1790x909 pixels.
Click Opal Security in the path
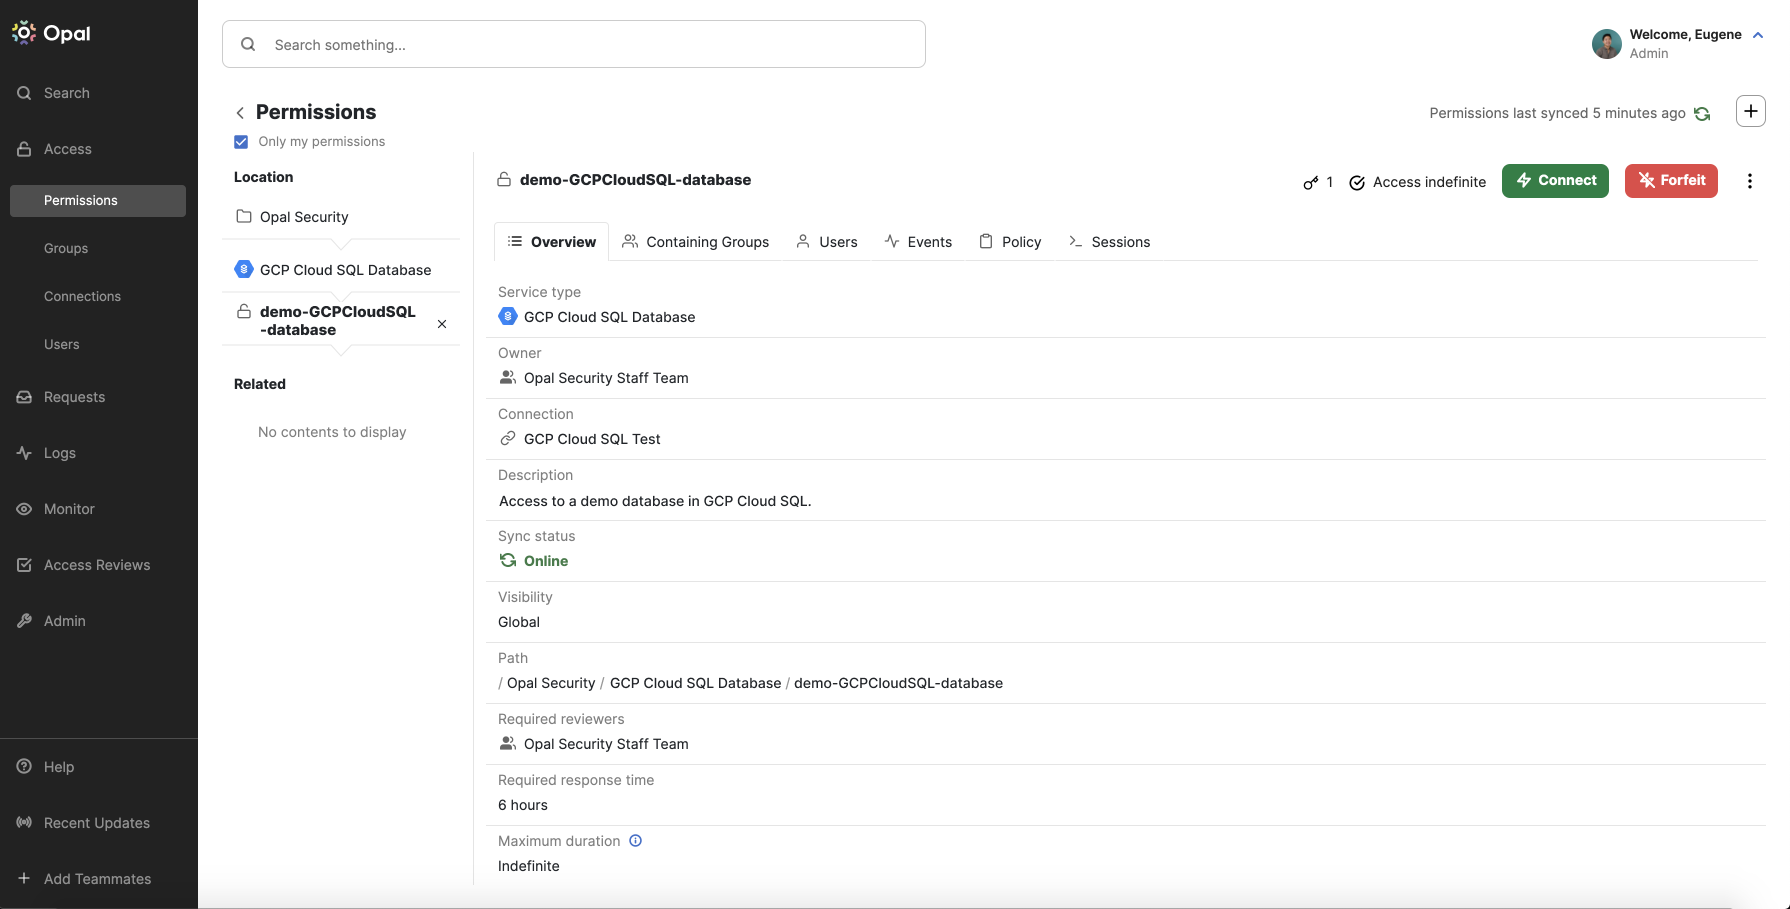pos(551,683)
